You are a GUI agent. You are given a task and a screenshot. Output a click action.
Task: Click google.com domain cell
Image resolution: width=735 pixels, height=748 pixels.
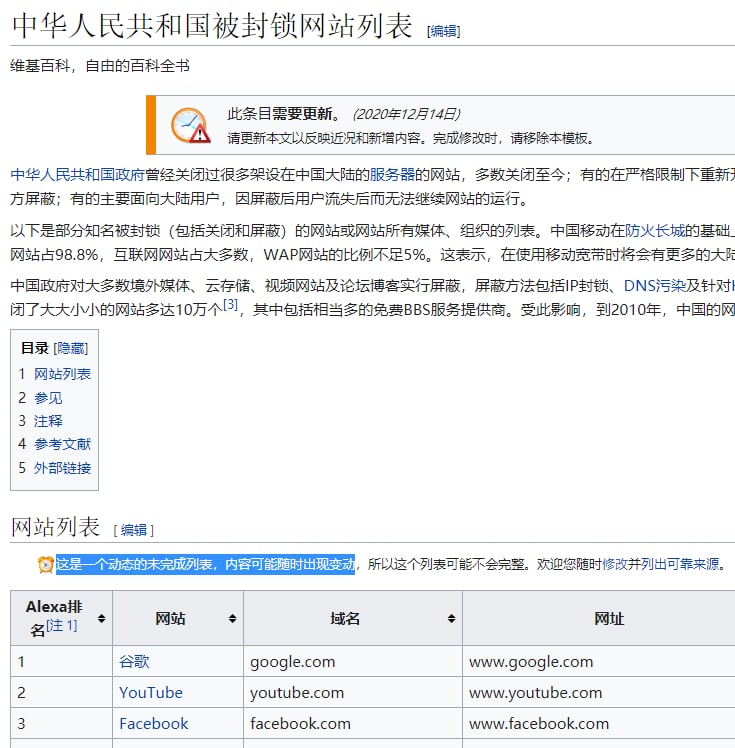point(352,661)
